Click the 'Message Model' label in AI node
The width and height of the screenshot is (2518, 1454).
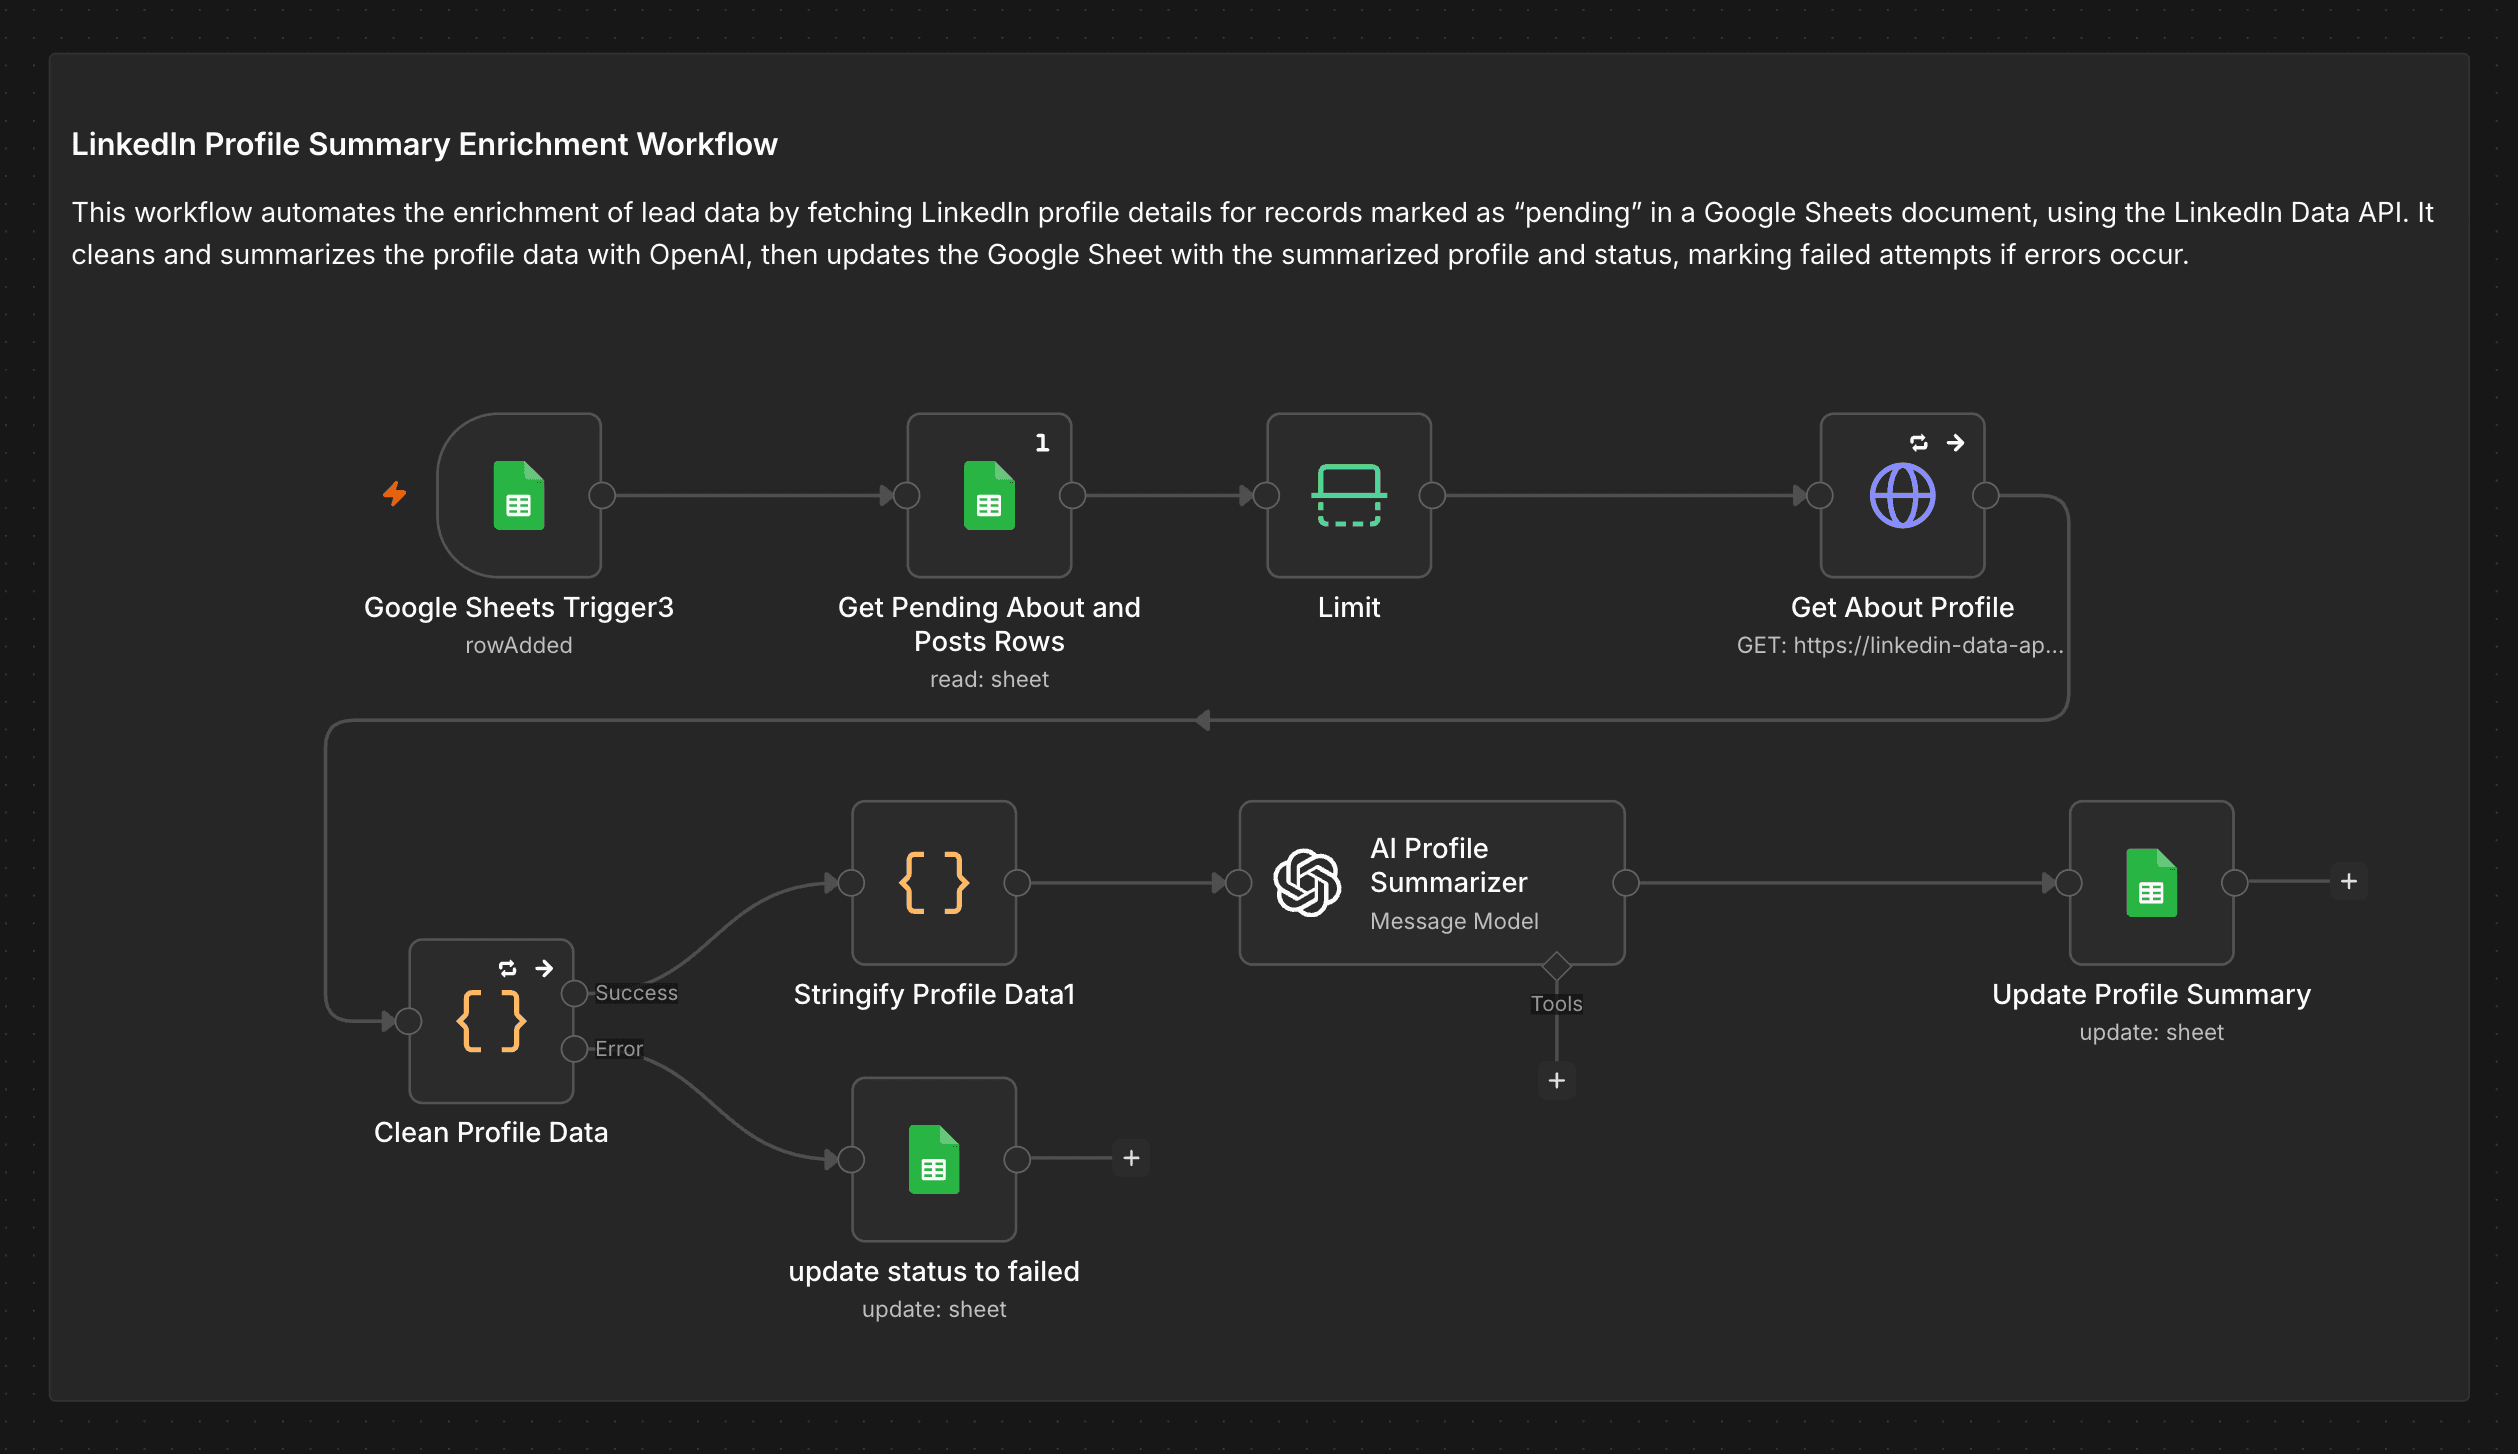click(1454, 921)
